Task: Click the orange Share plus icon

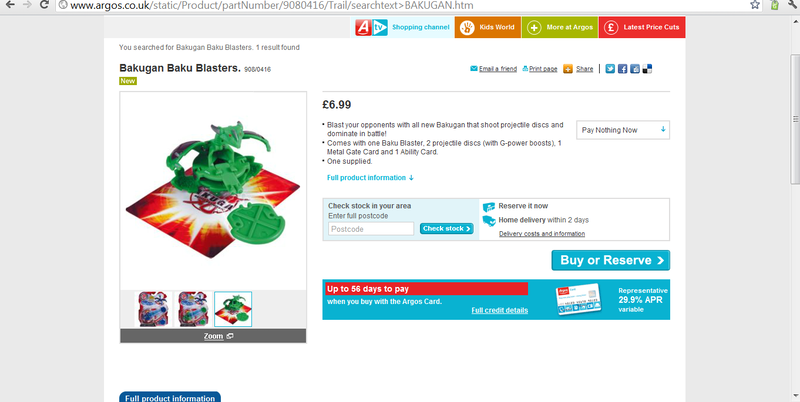Action: pos(568,69)
